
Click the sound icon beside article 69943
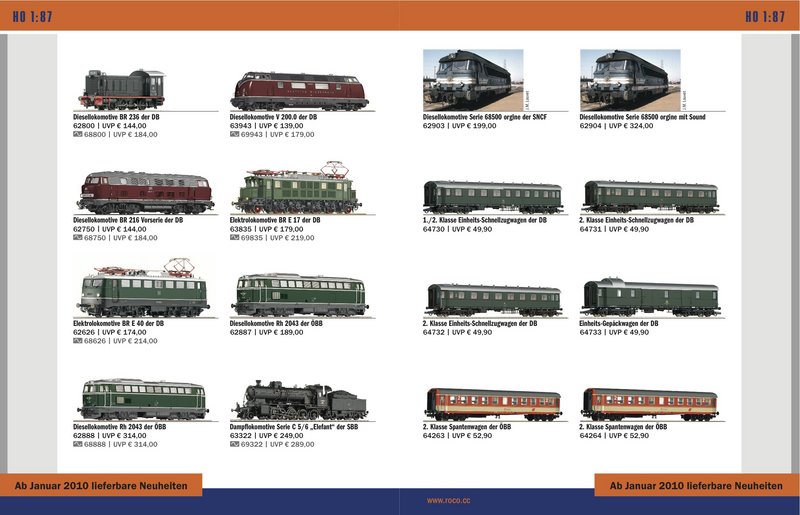[x=234, y=135]
